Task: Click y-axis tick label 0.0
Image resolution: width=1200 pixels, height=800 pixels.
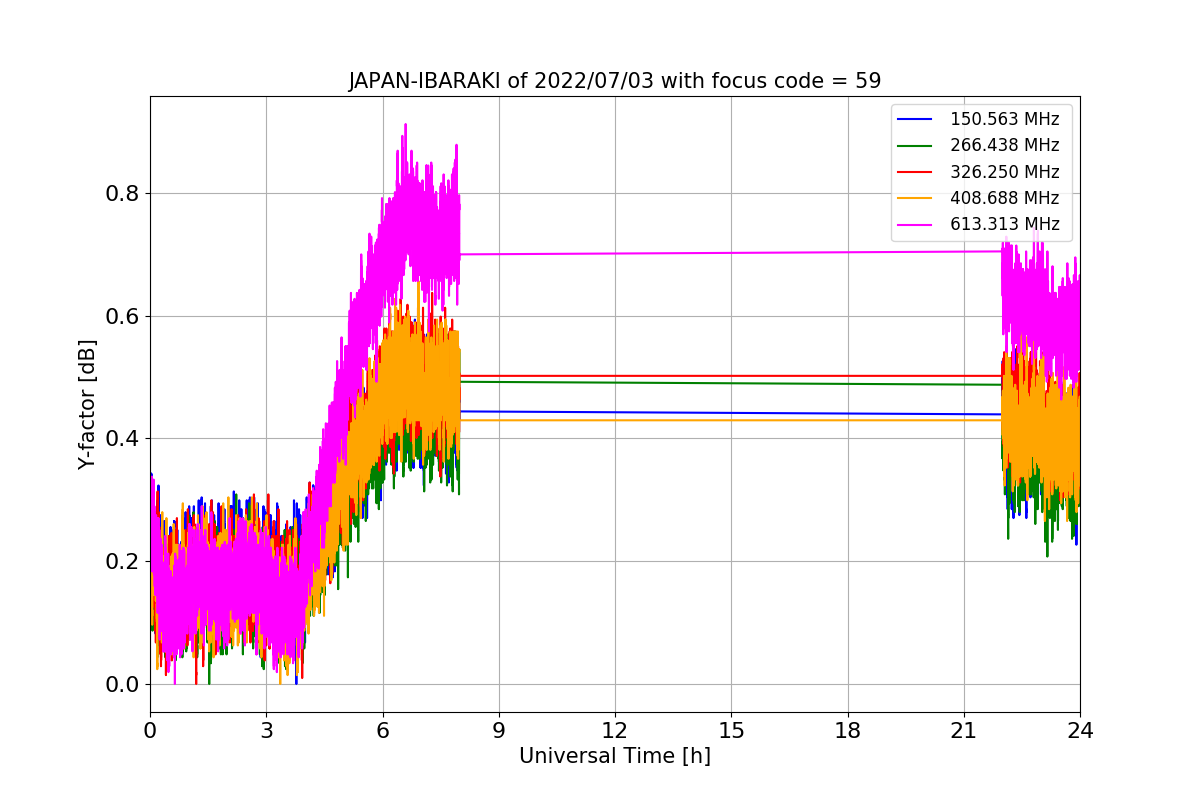Action: pyautogui.click(x=122, y=685)
